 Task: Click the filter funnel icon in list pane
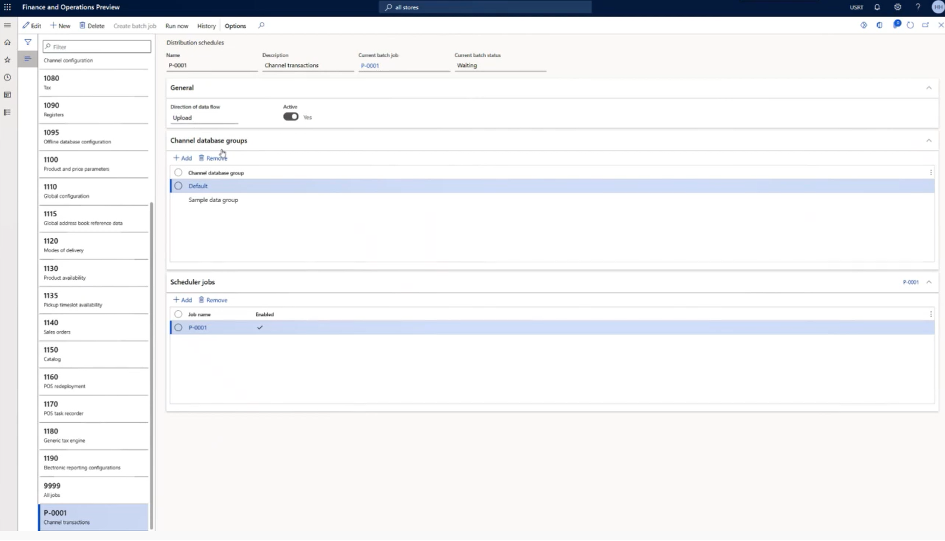point(28,42)
